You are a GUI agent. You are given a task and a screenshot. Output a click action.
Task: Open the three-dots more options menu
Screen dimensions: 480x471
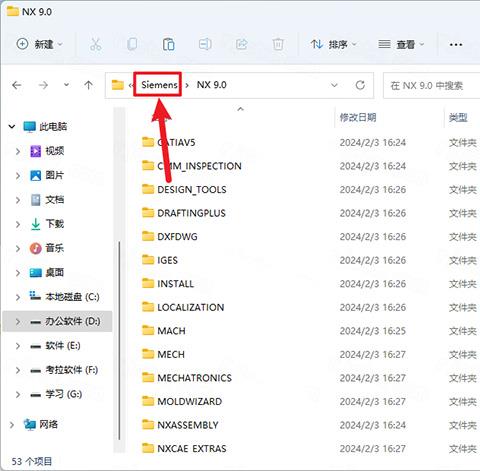[456, 44]
